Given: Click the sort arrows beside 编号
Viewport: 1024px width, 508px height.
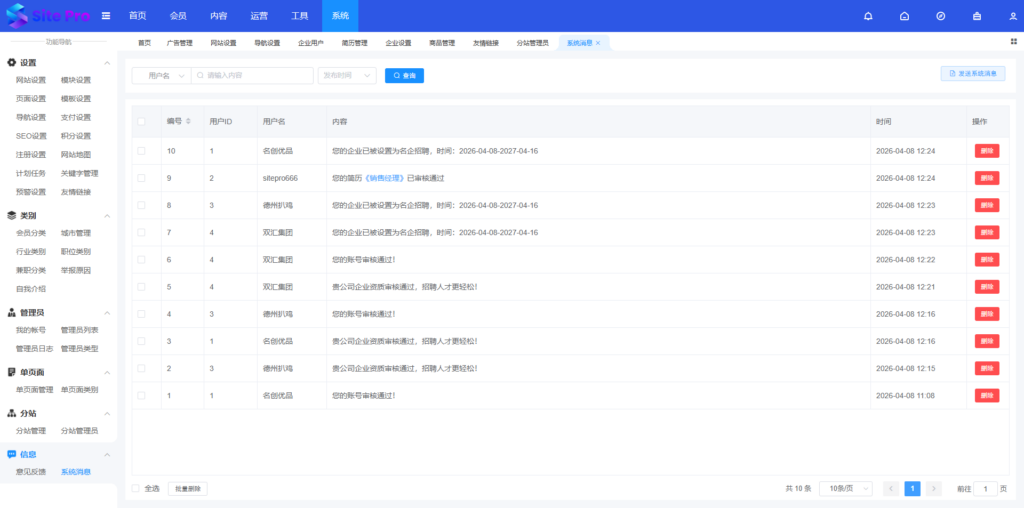Looking at the screenshot, I should [x=188, y=121].
